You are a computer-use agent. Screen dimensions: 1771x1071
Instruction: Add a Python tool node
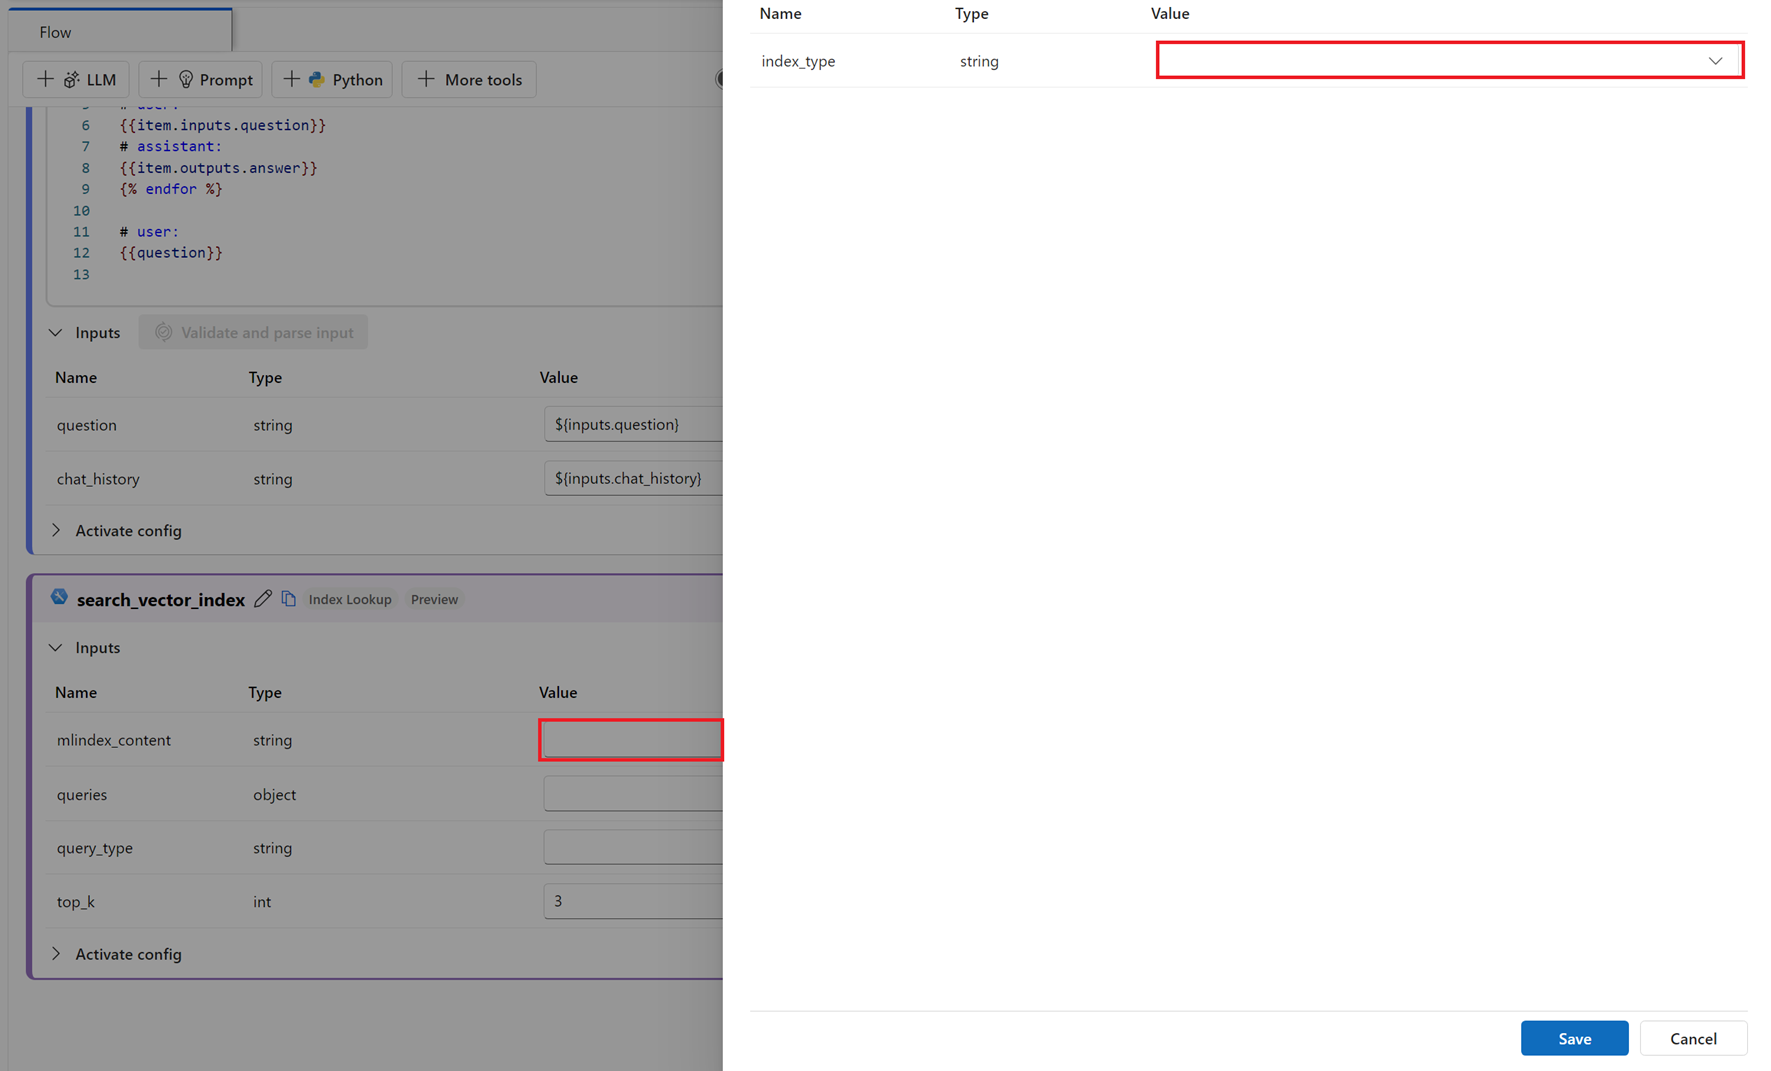[x=332, y=79]
